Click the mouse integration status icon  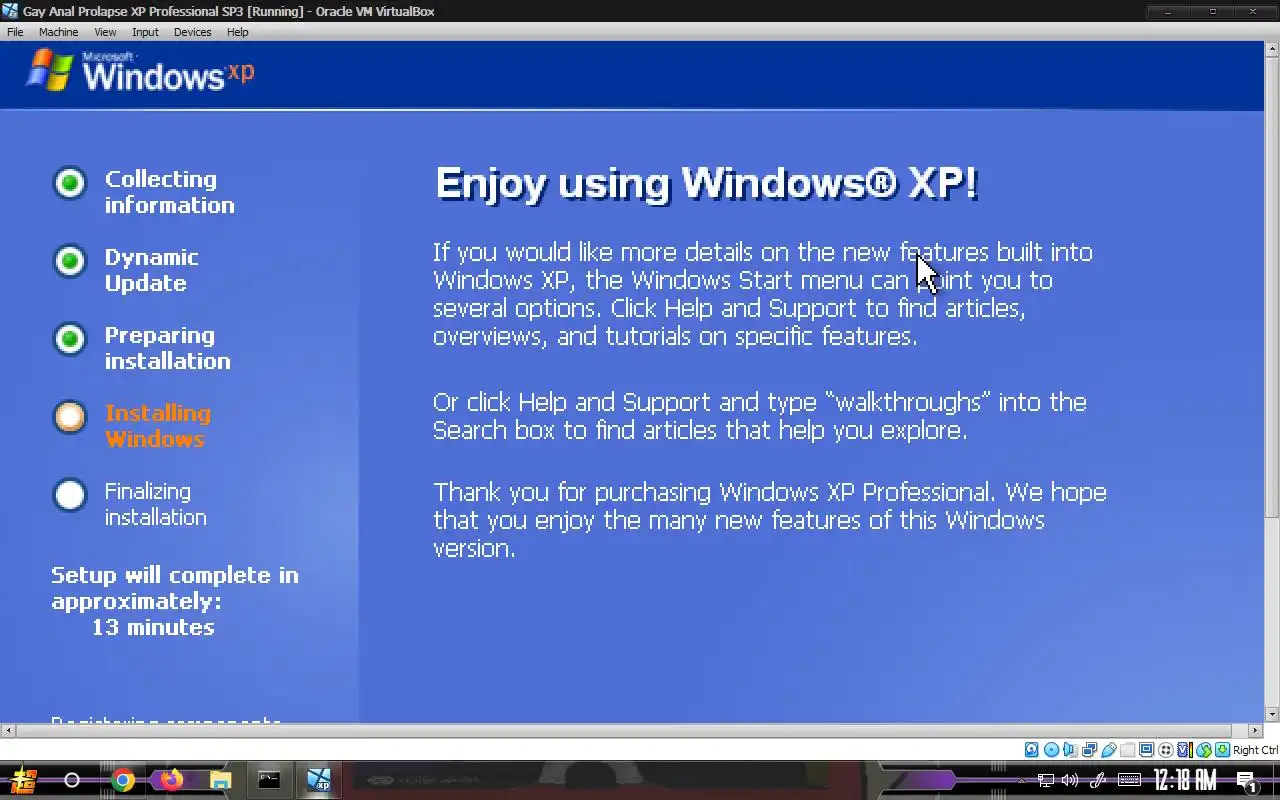(1203, 750)
